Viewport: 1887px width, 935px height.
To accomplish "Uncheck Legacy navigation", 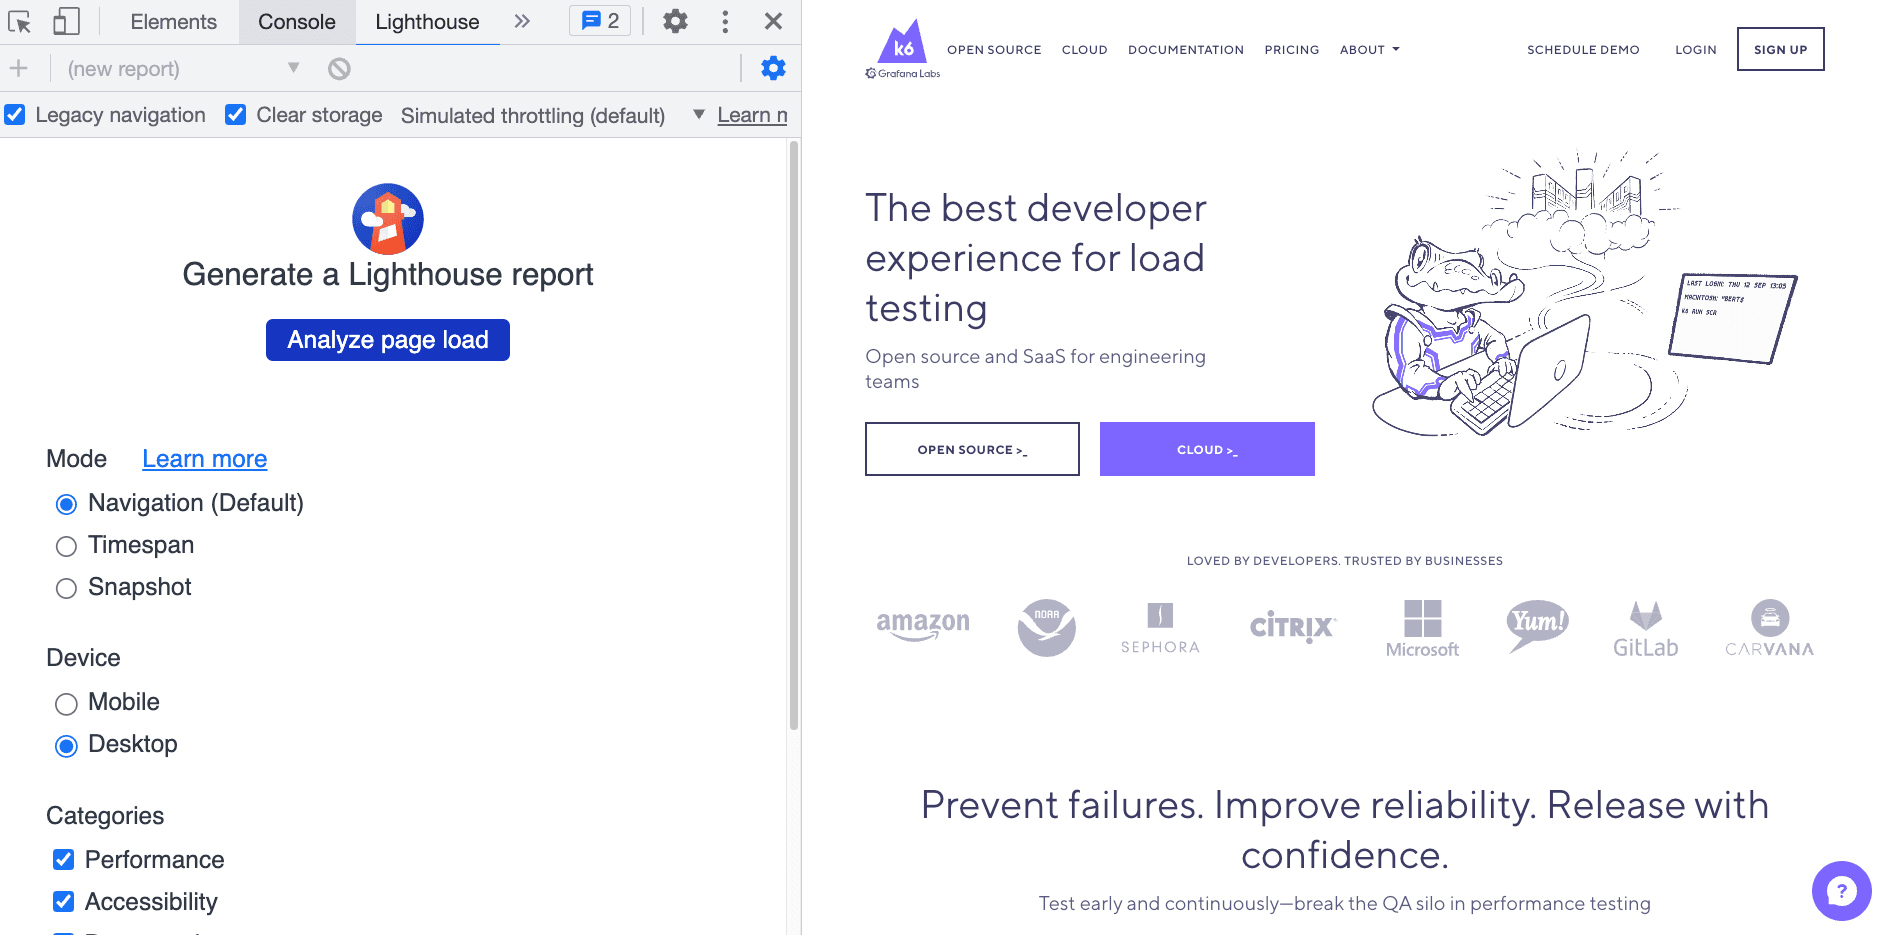I will 14,115.
